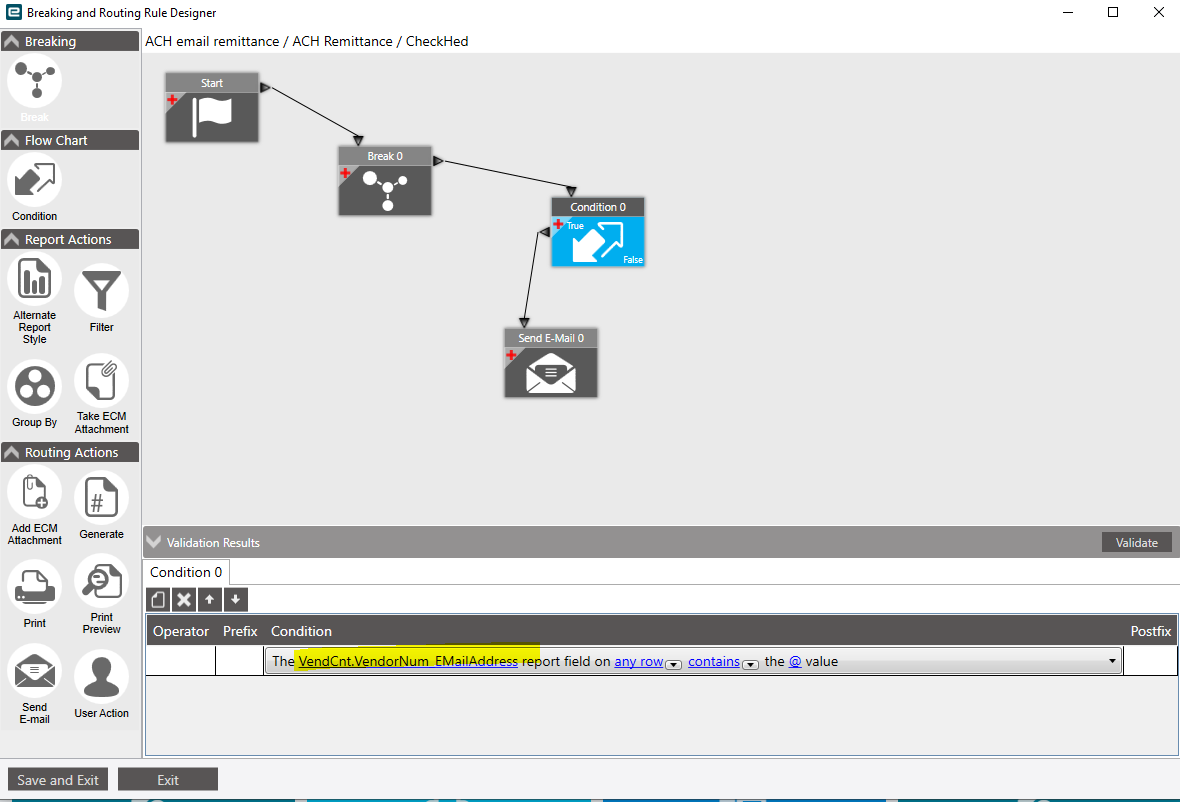Click red plus on Break 0 node
This screenshot has width=1180, height=802.
click(x=345, y=173)
